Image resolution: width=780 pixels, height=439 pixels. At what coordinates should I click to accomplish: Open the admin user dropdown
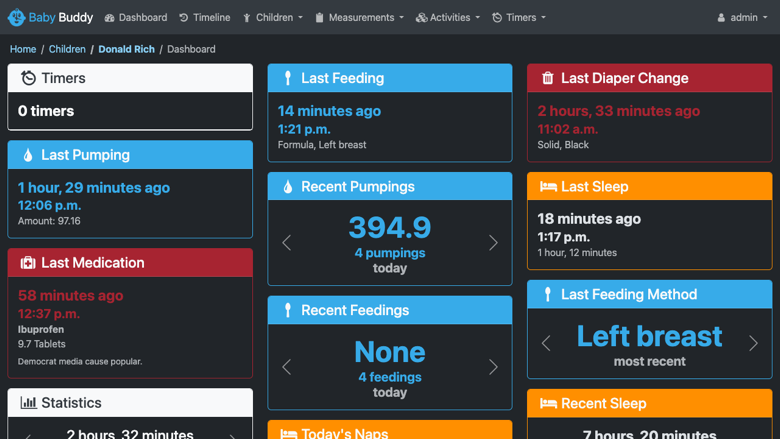pyautogui.click(x=742, y=18)
